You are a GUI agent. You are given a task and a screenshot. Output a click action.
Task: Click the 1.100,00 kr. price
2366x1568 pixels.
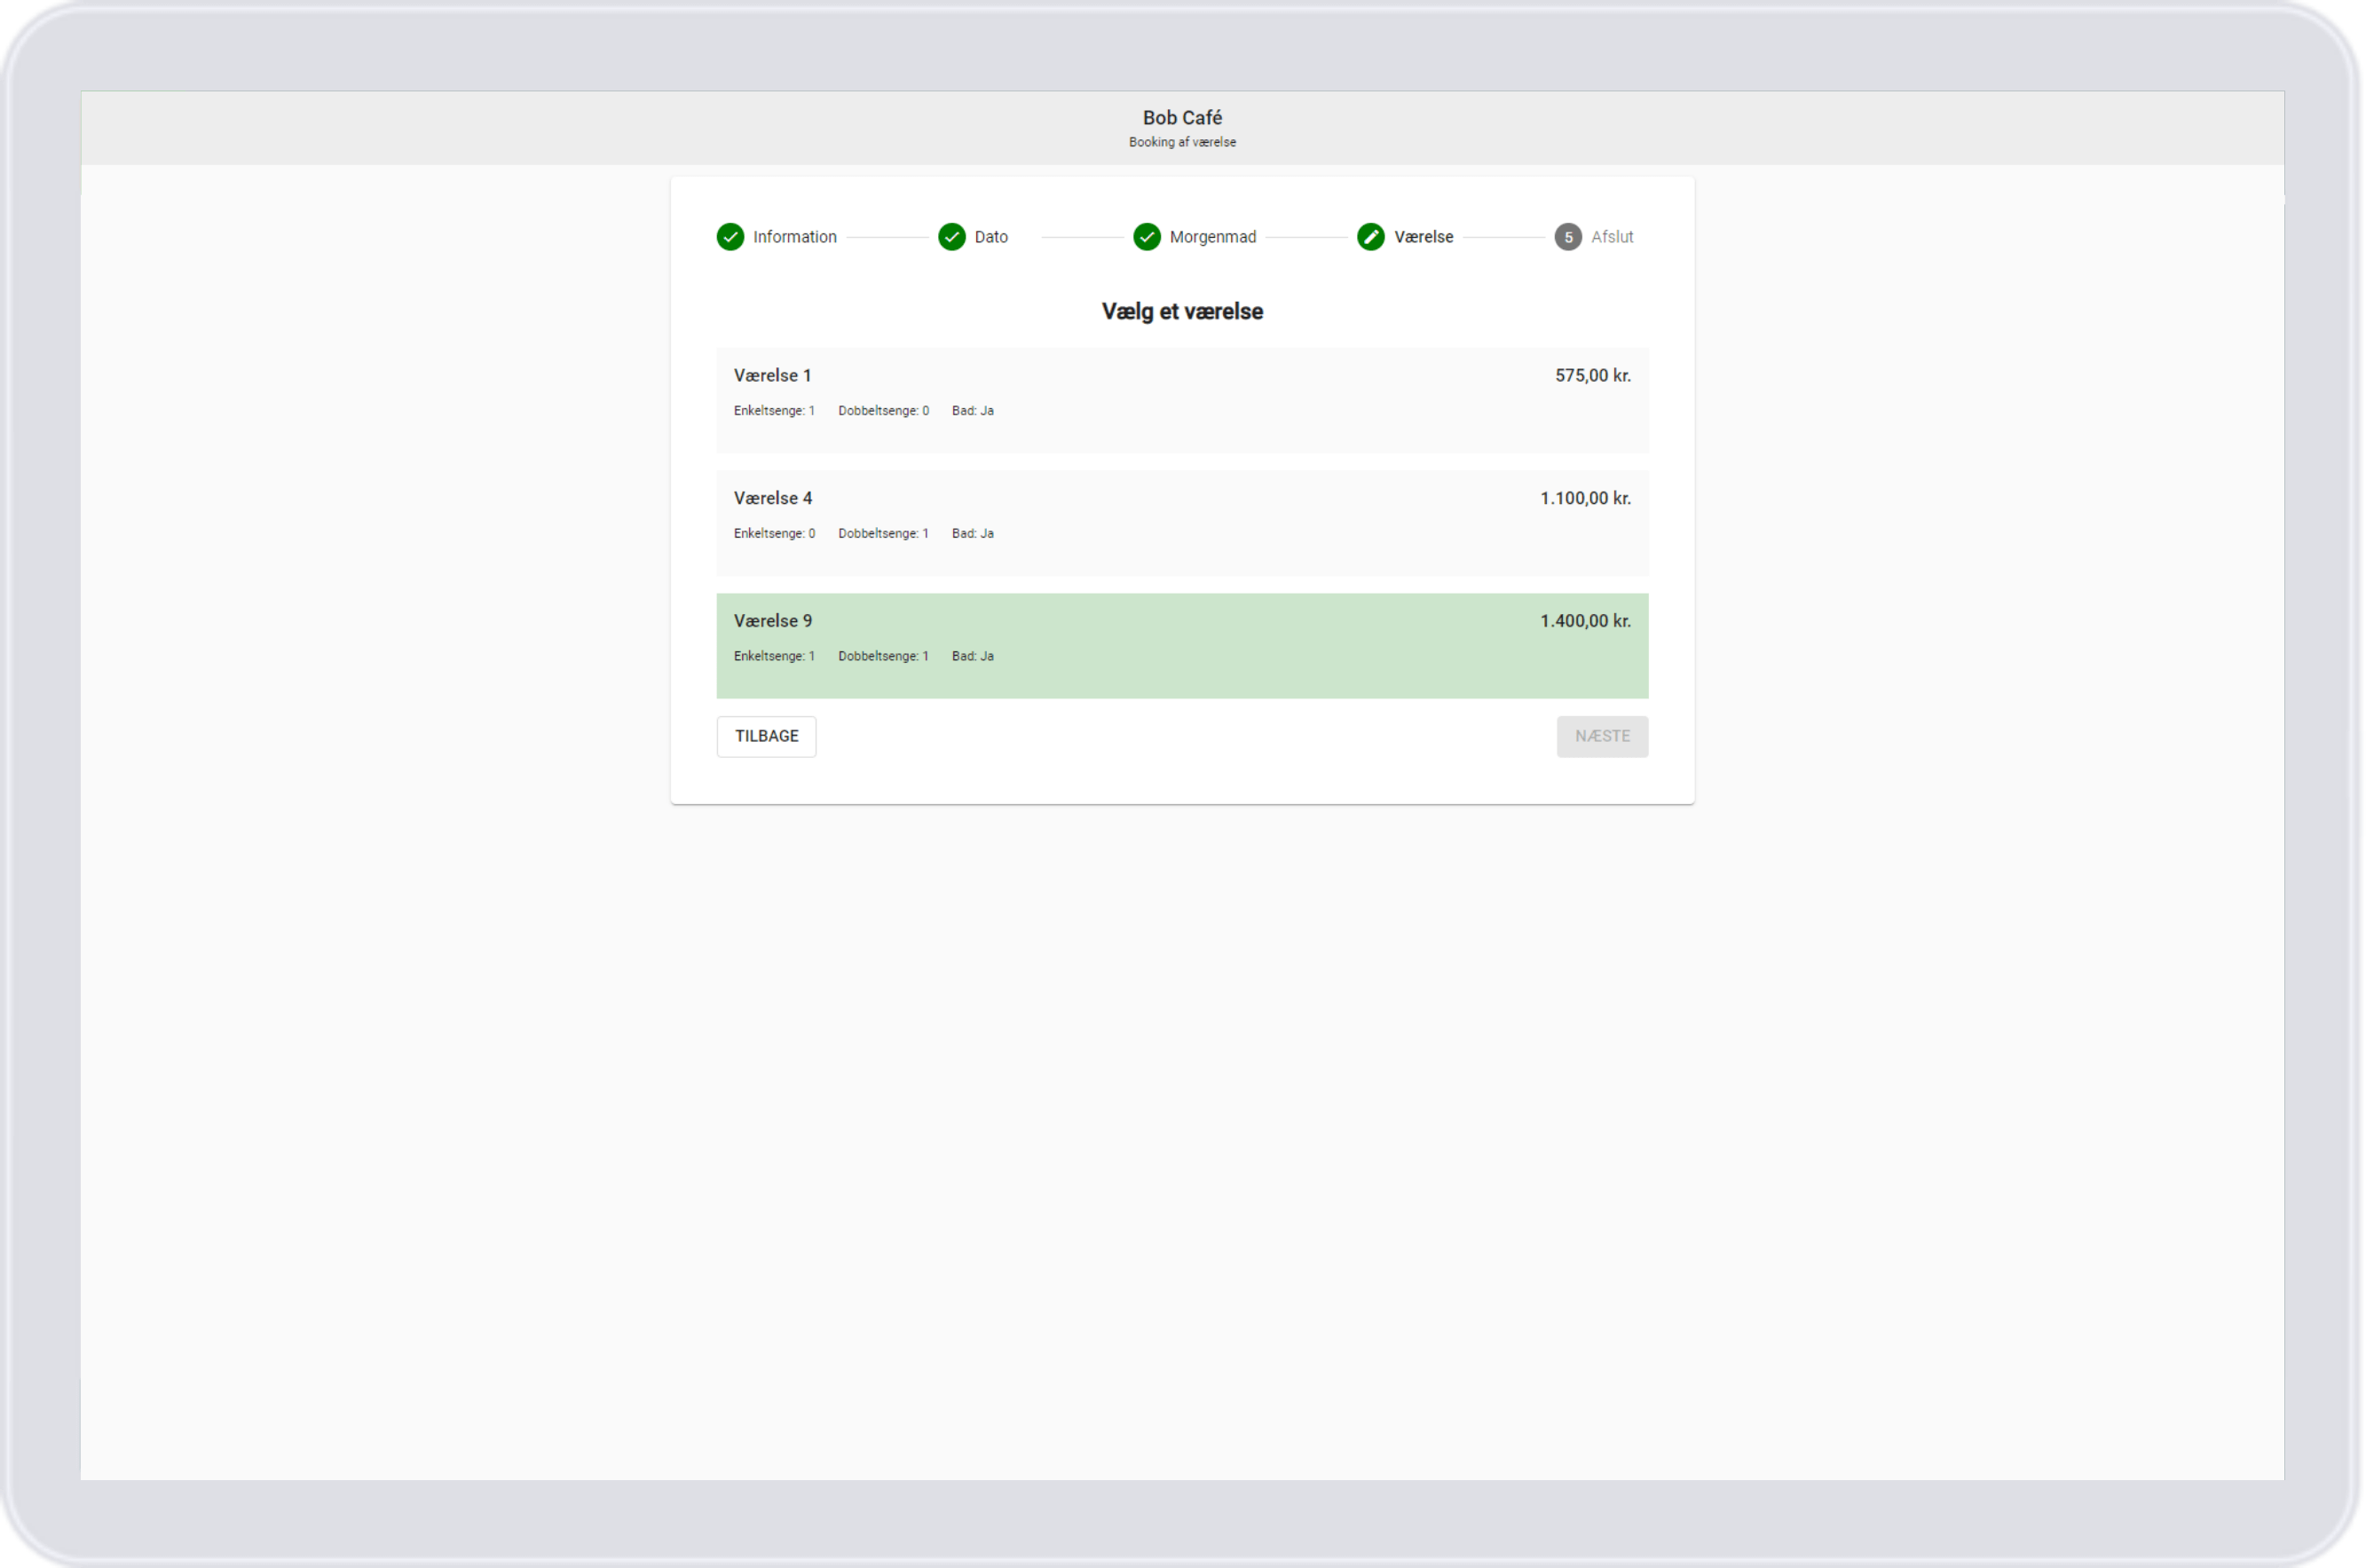1586,498
